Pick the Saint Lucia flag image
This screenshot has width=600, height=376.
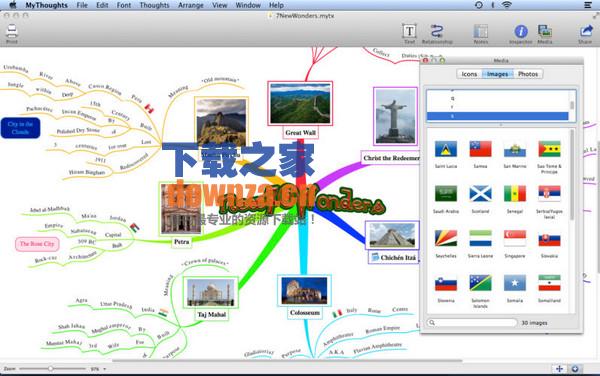[x=446, y=149]
